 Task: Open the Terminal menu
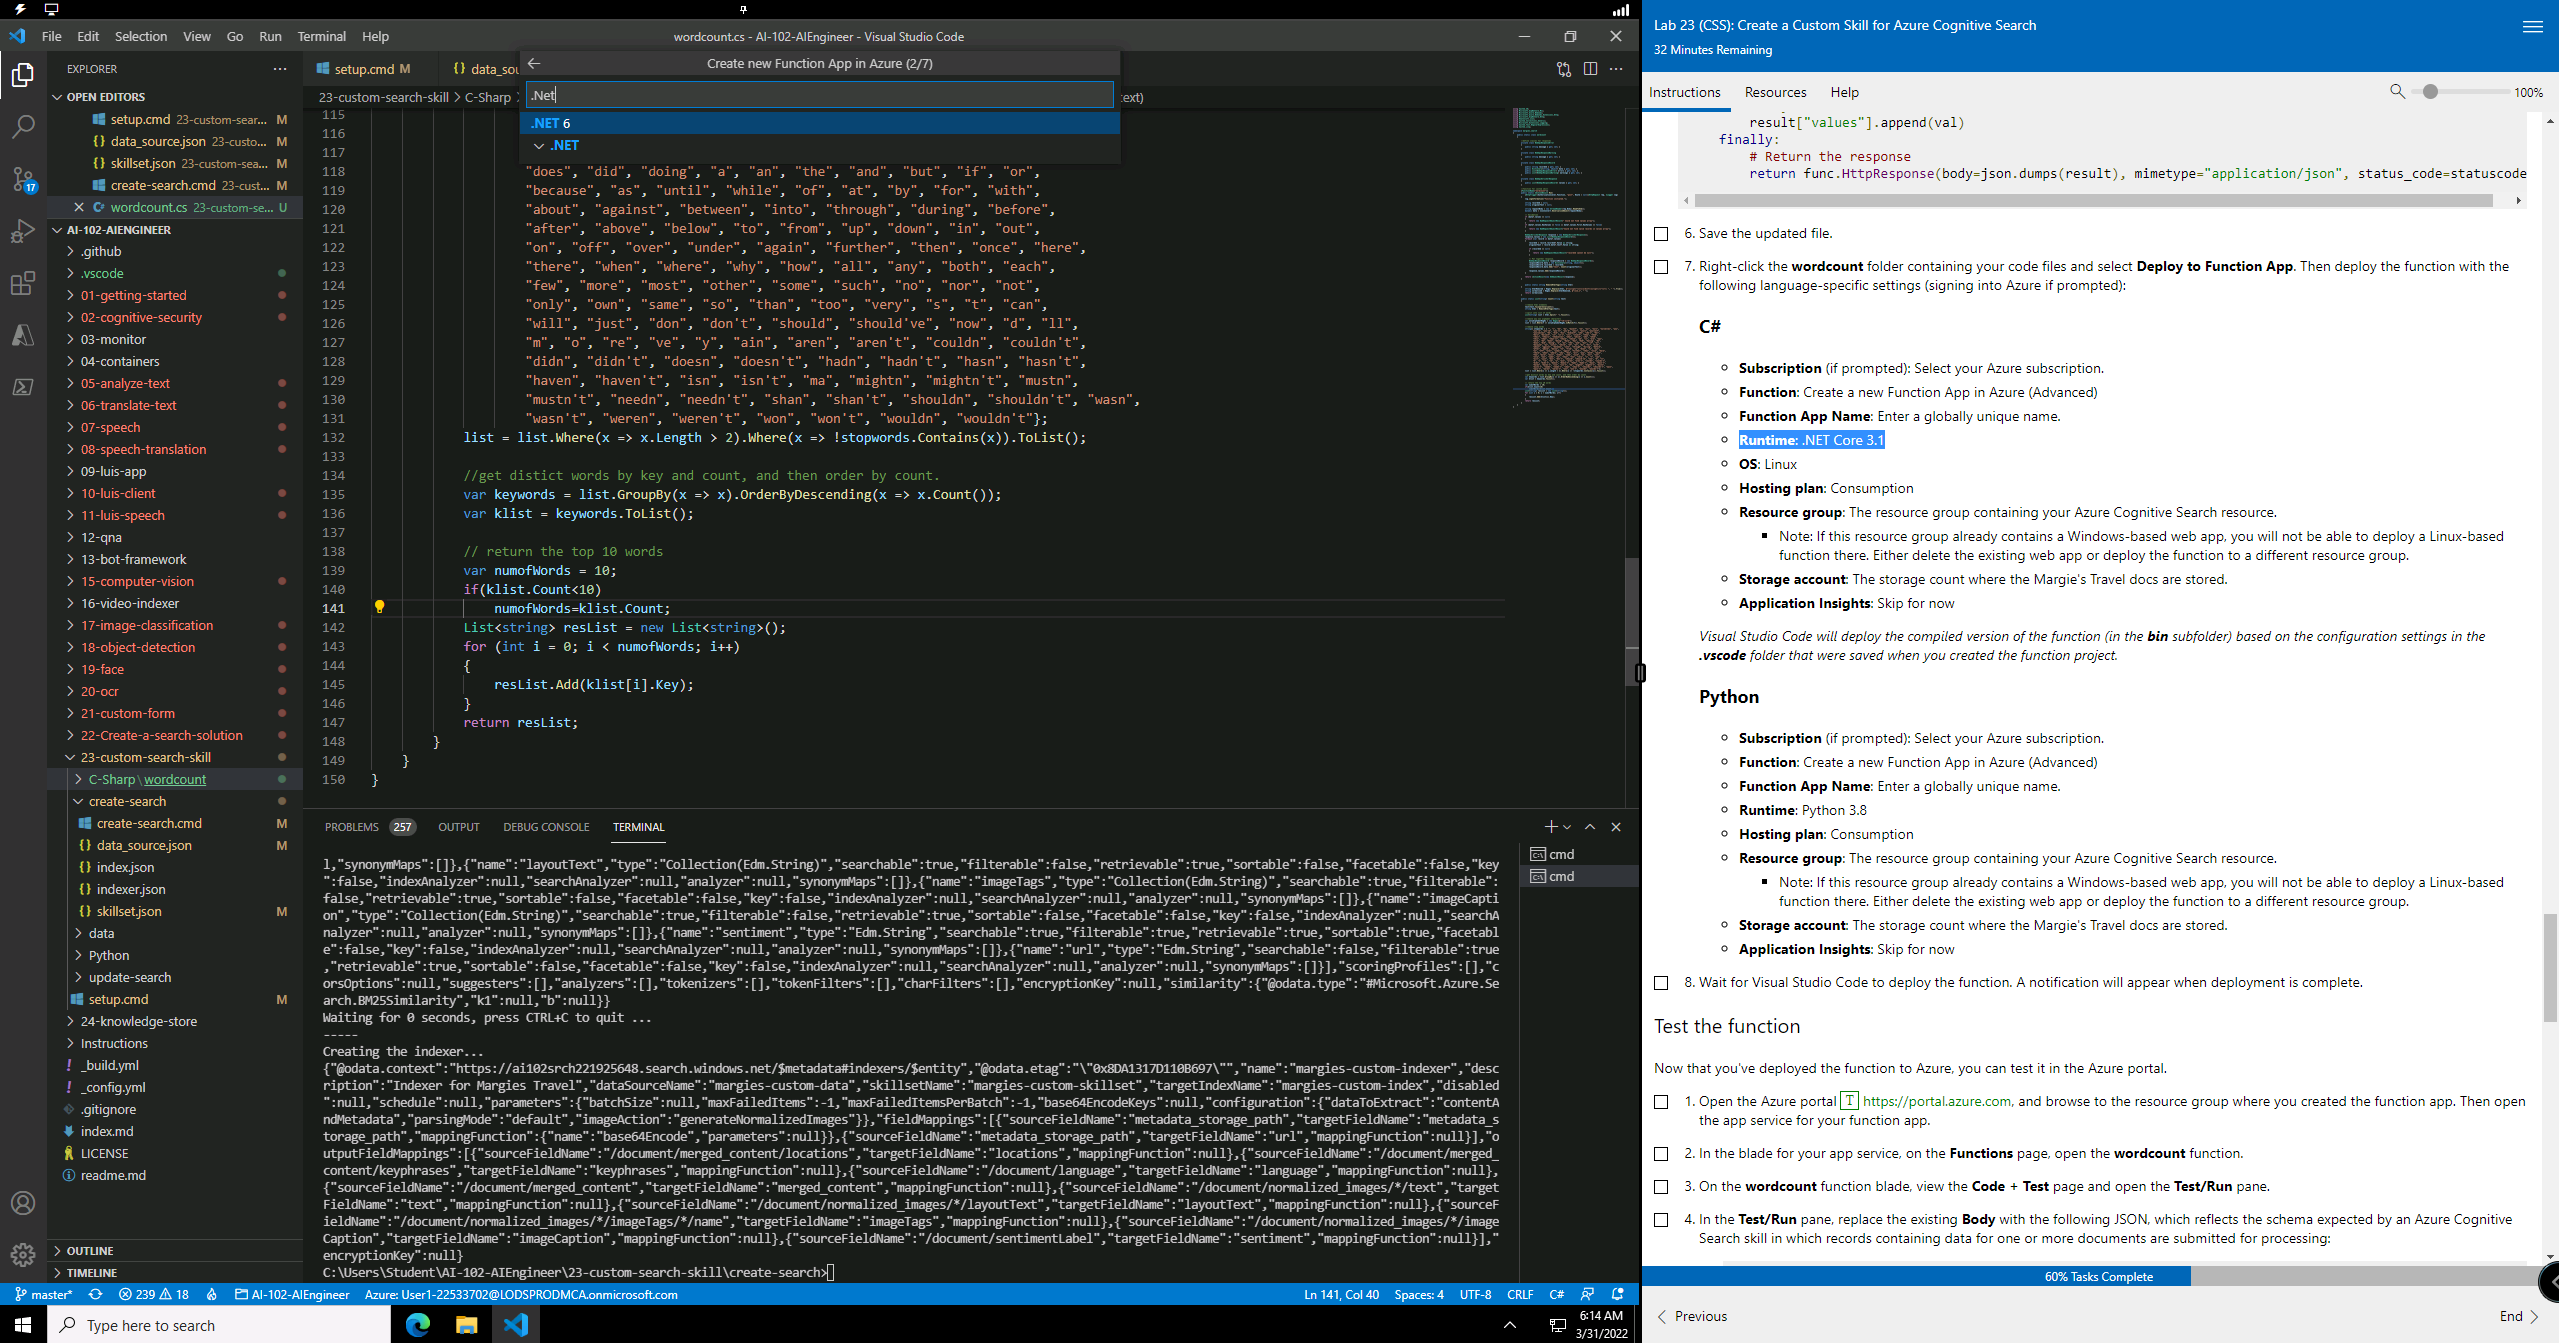[321, 36]
